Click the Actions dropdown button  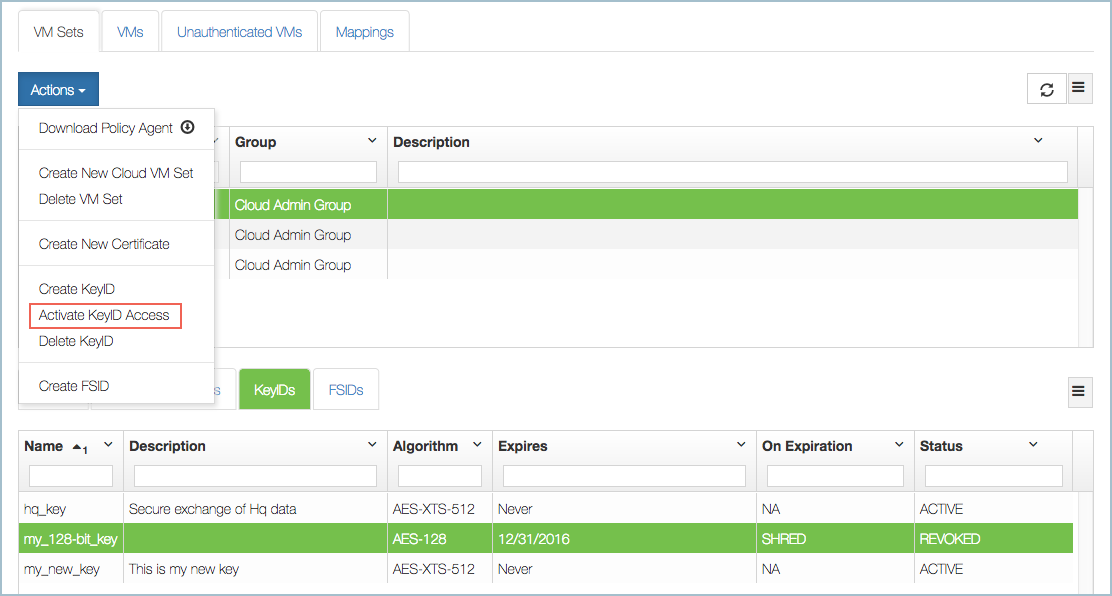click(x=58, y=90)
